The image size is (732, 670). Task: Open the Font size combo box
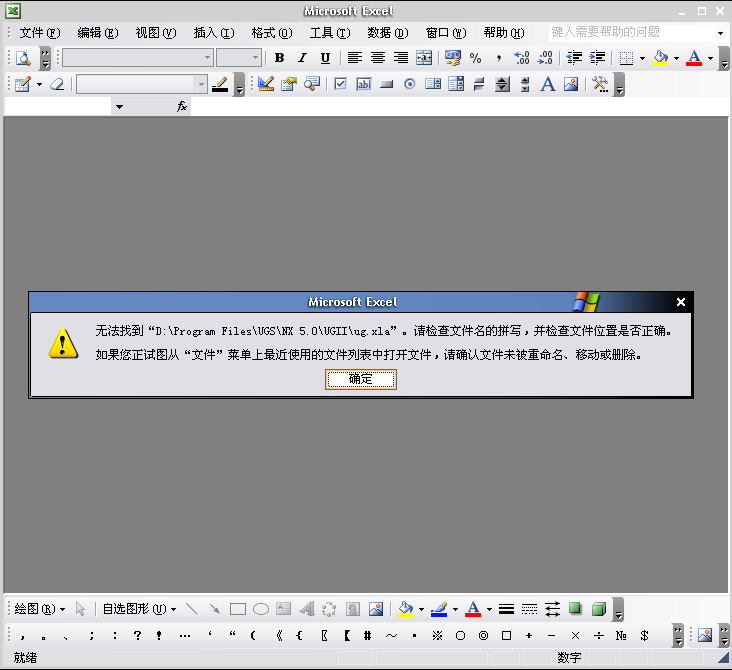pyautogui.click(x=239, y=58)
